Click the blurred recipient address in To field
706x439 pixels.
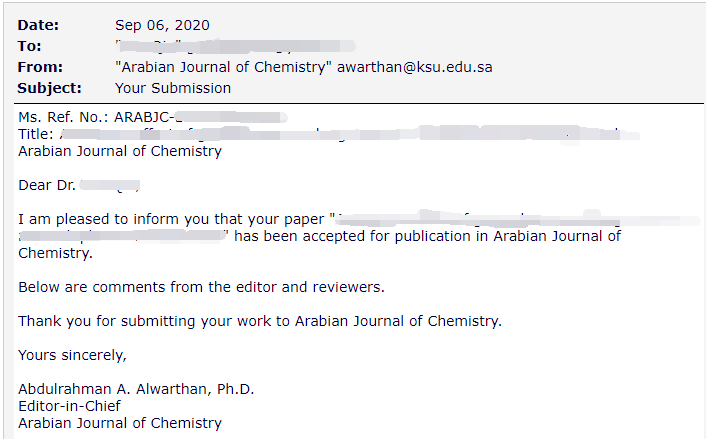(235, 46)
